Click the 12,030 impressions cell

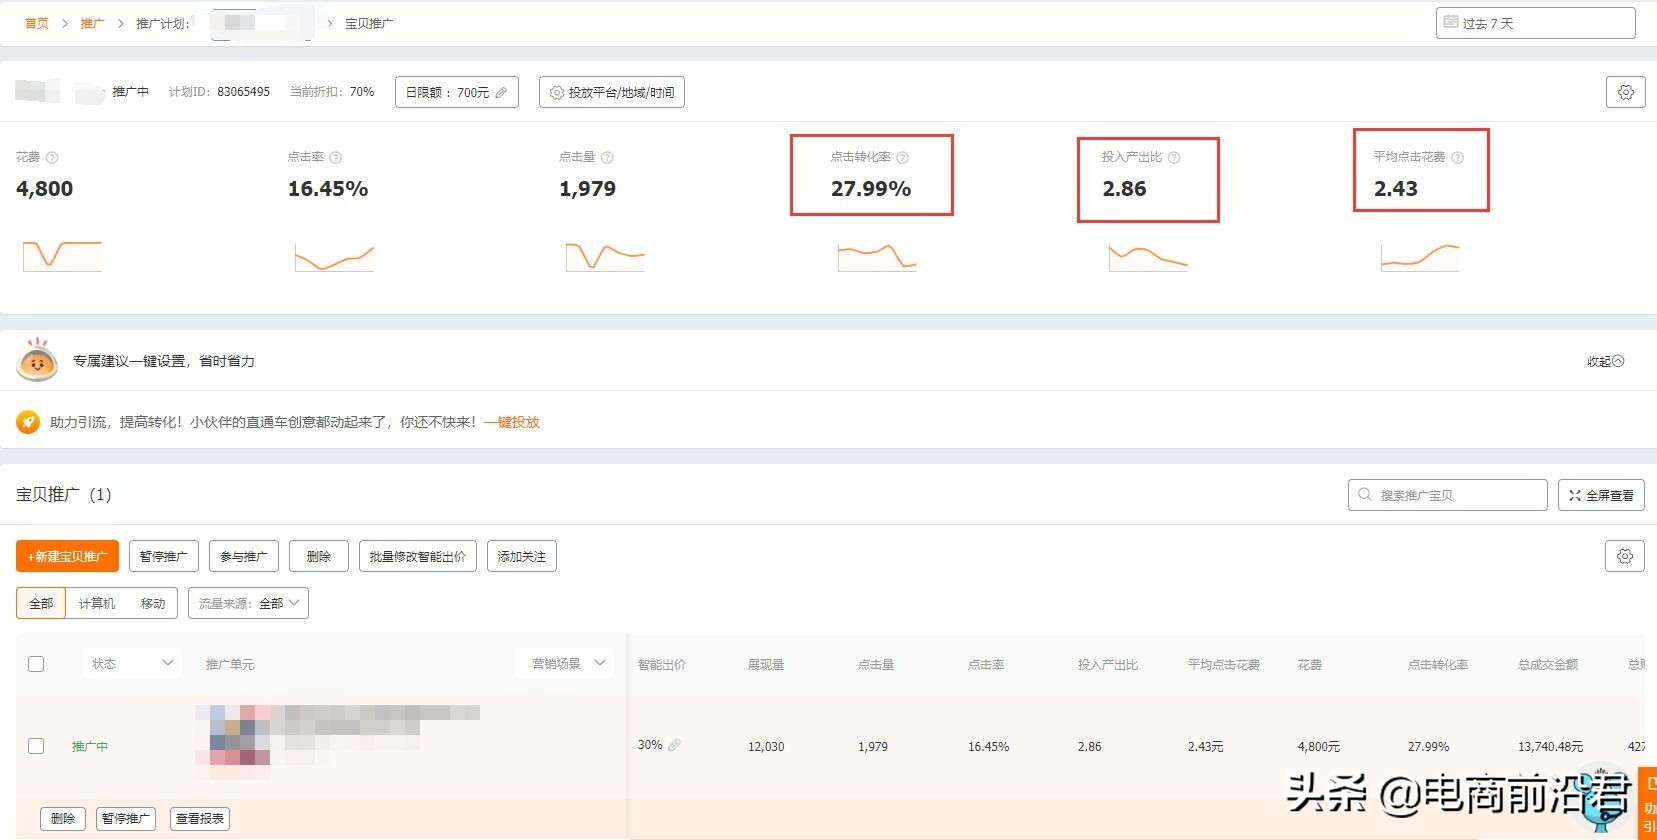coord(766,746)
